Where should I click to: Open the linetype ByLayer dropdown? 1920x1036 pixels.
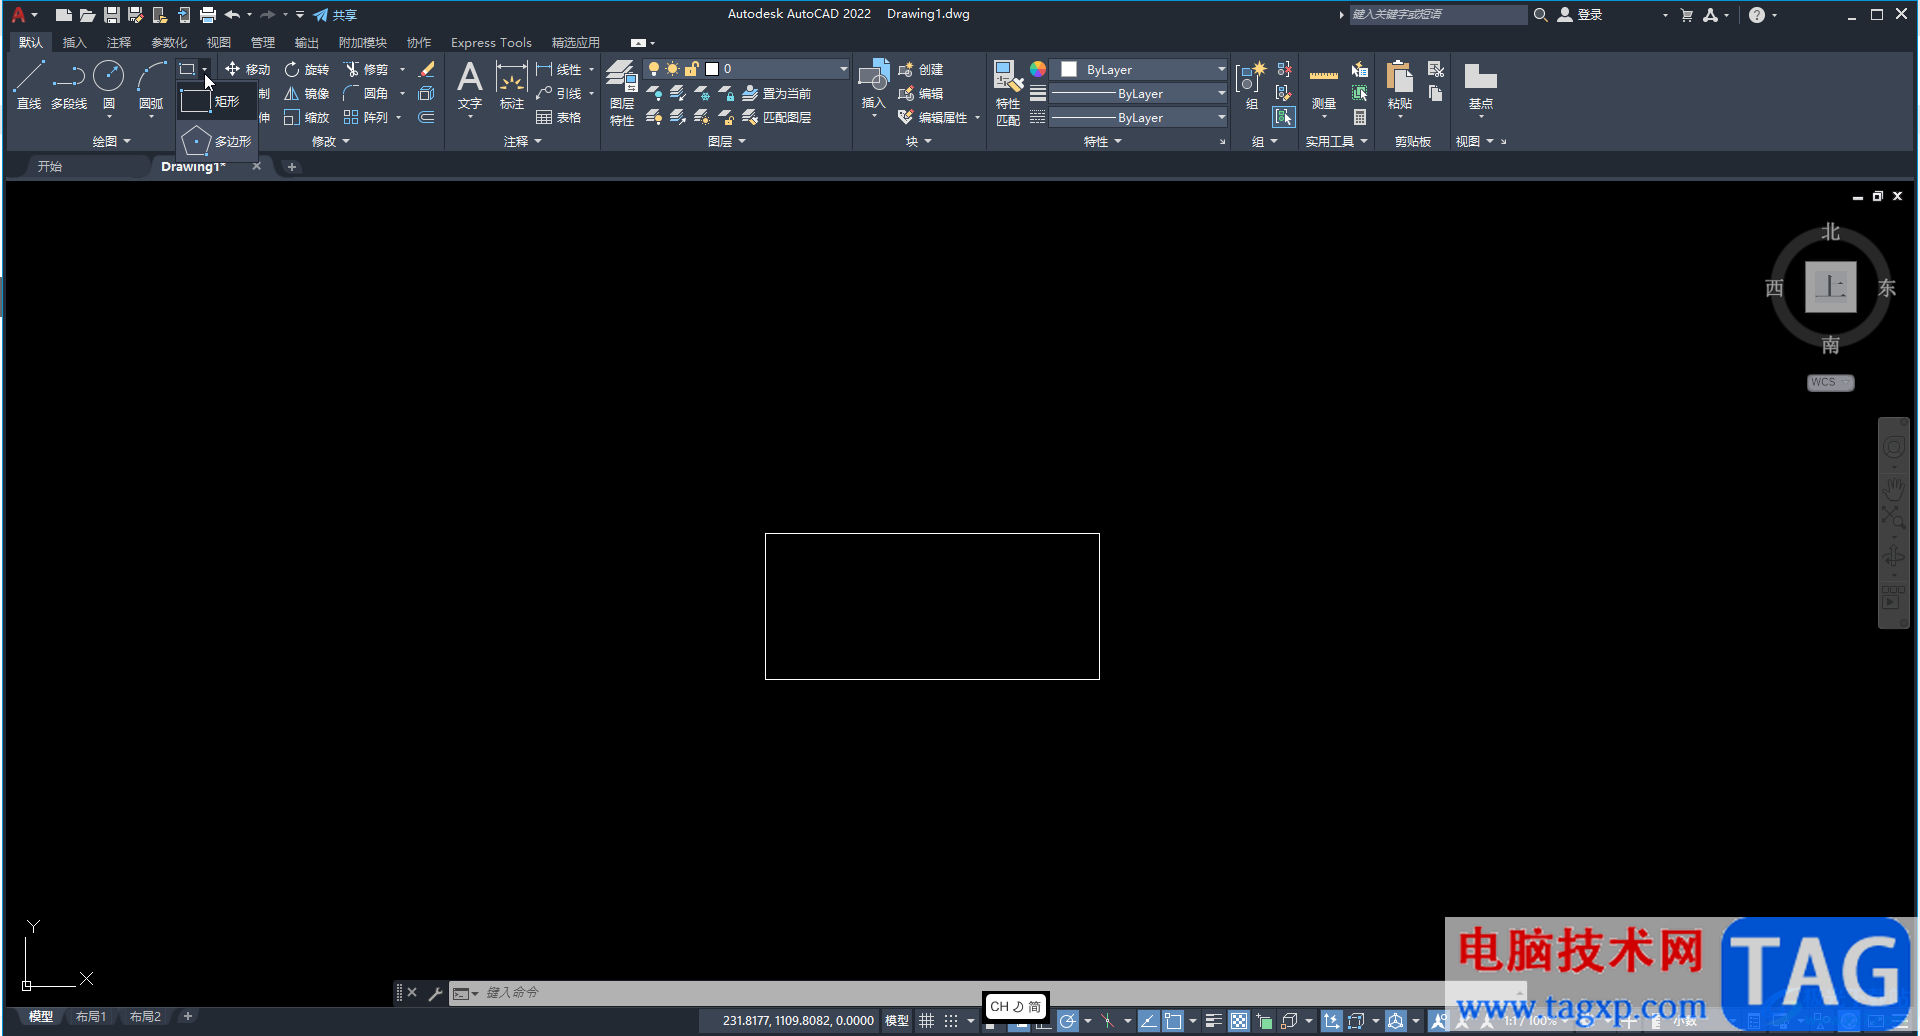point(1138,117)
